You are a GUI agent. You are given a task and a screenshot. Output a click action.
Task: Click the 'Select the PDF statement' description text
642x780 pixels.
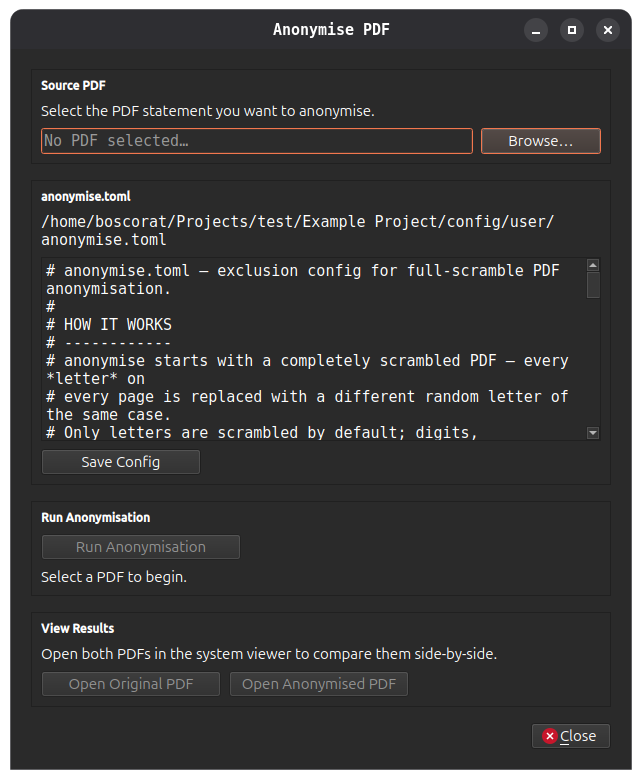(208, 111)
